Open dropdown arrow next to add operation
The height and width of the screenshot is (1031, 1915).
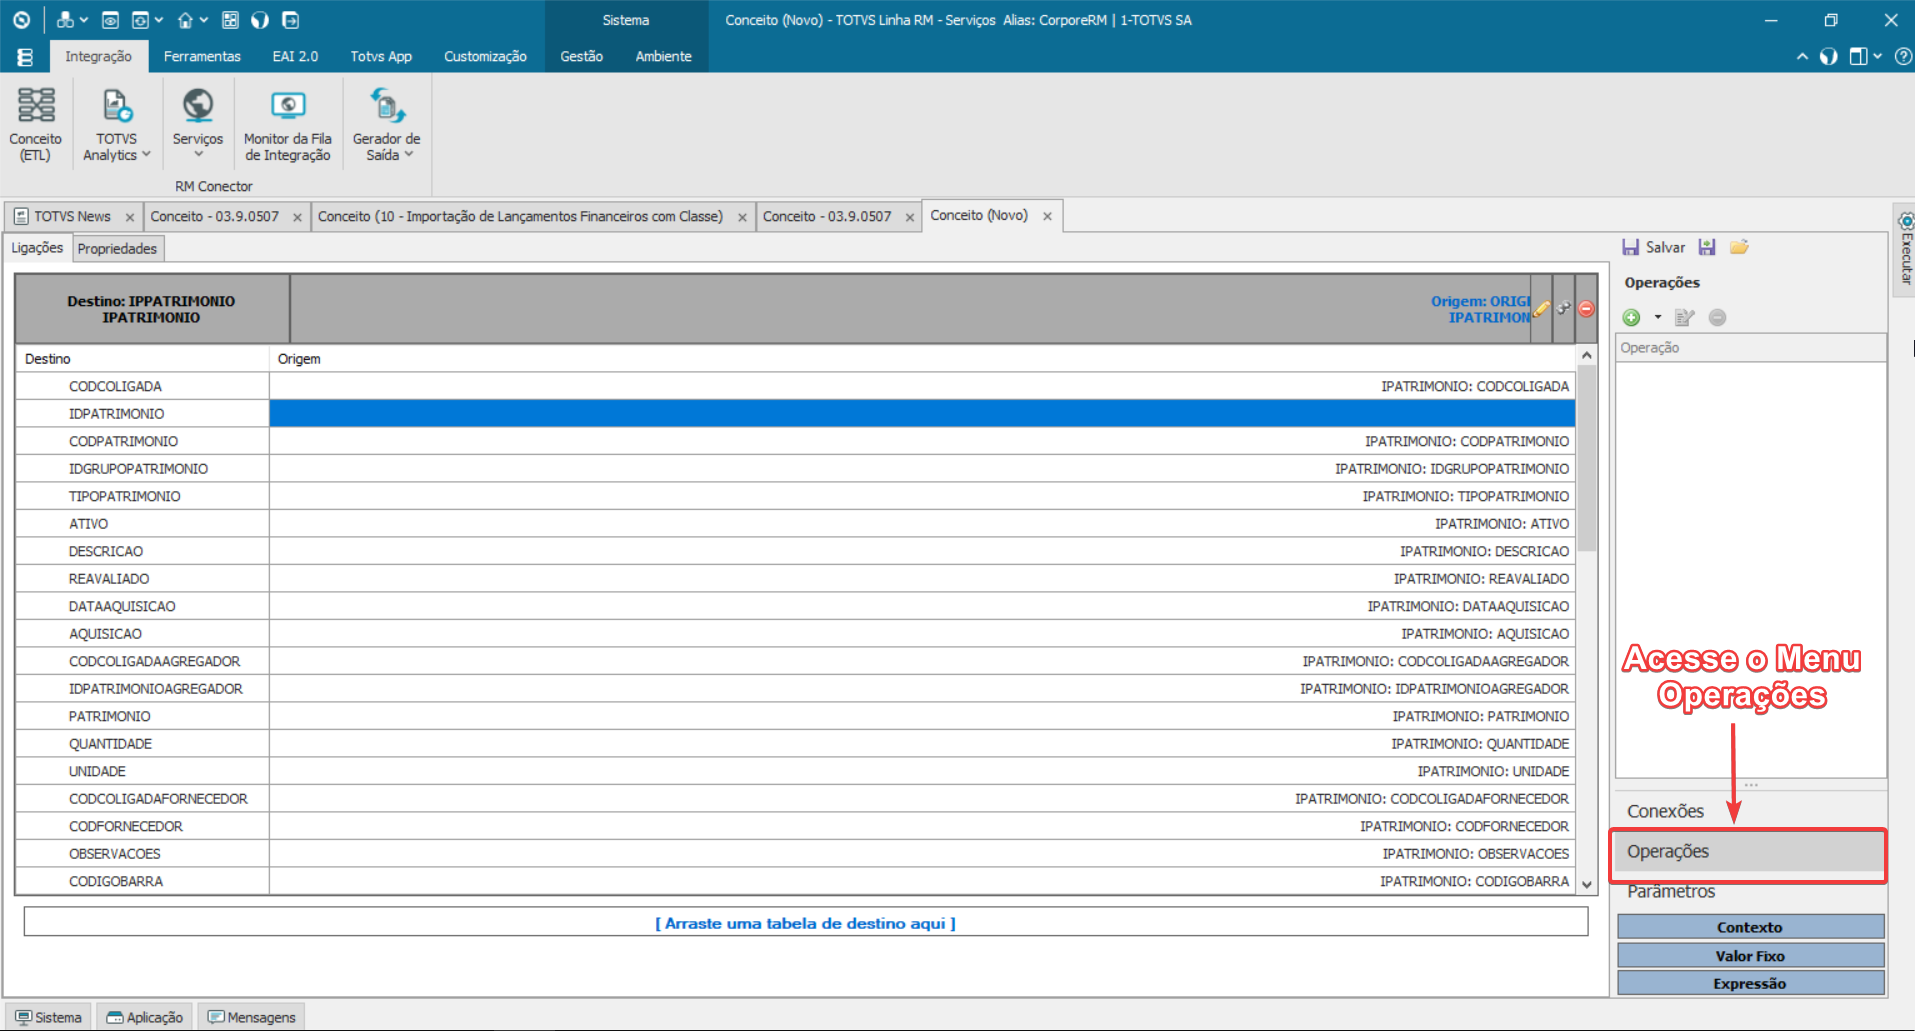(x=1657, y=317)
